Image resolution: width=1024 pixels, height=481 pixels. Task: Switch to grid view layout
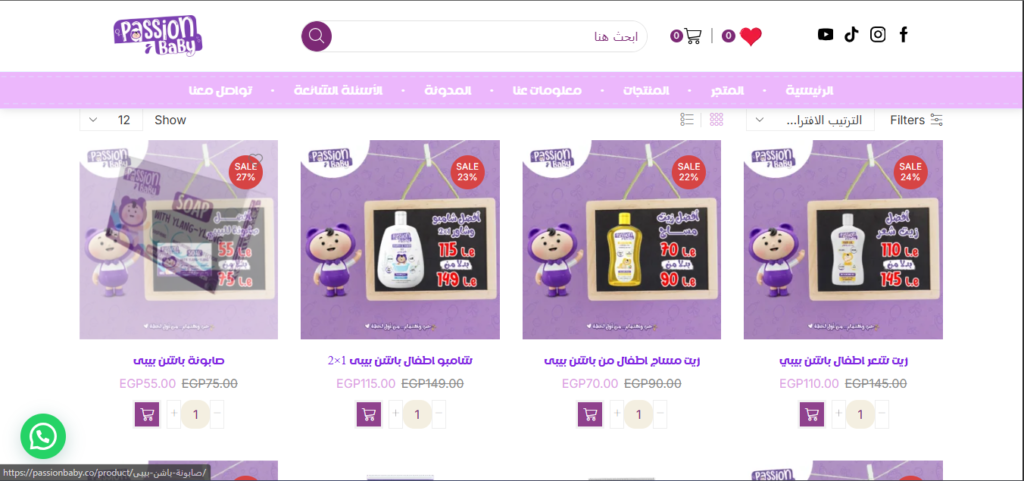coord(716,119)
